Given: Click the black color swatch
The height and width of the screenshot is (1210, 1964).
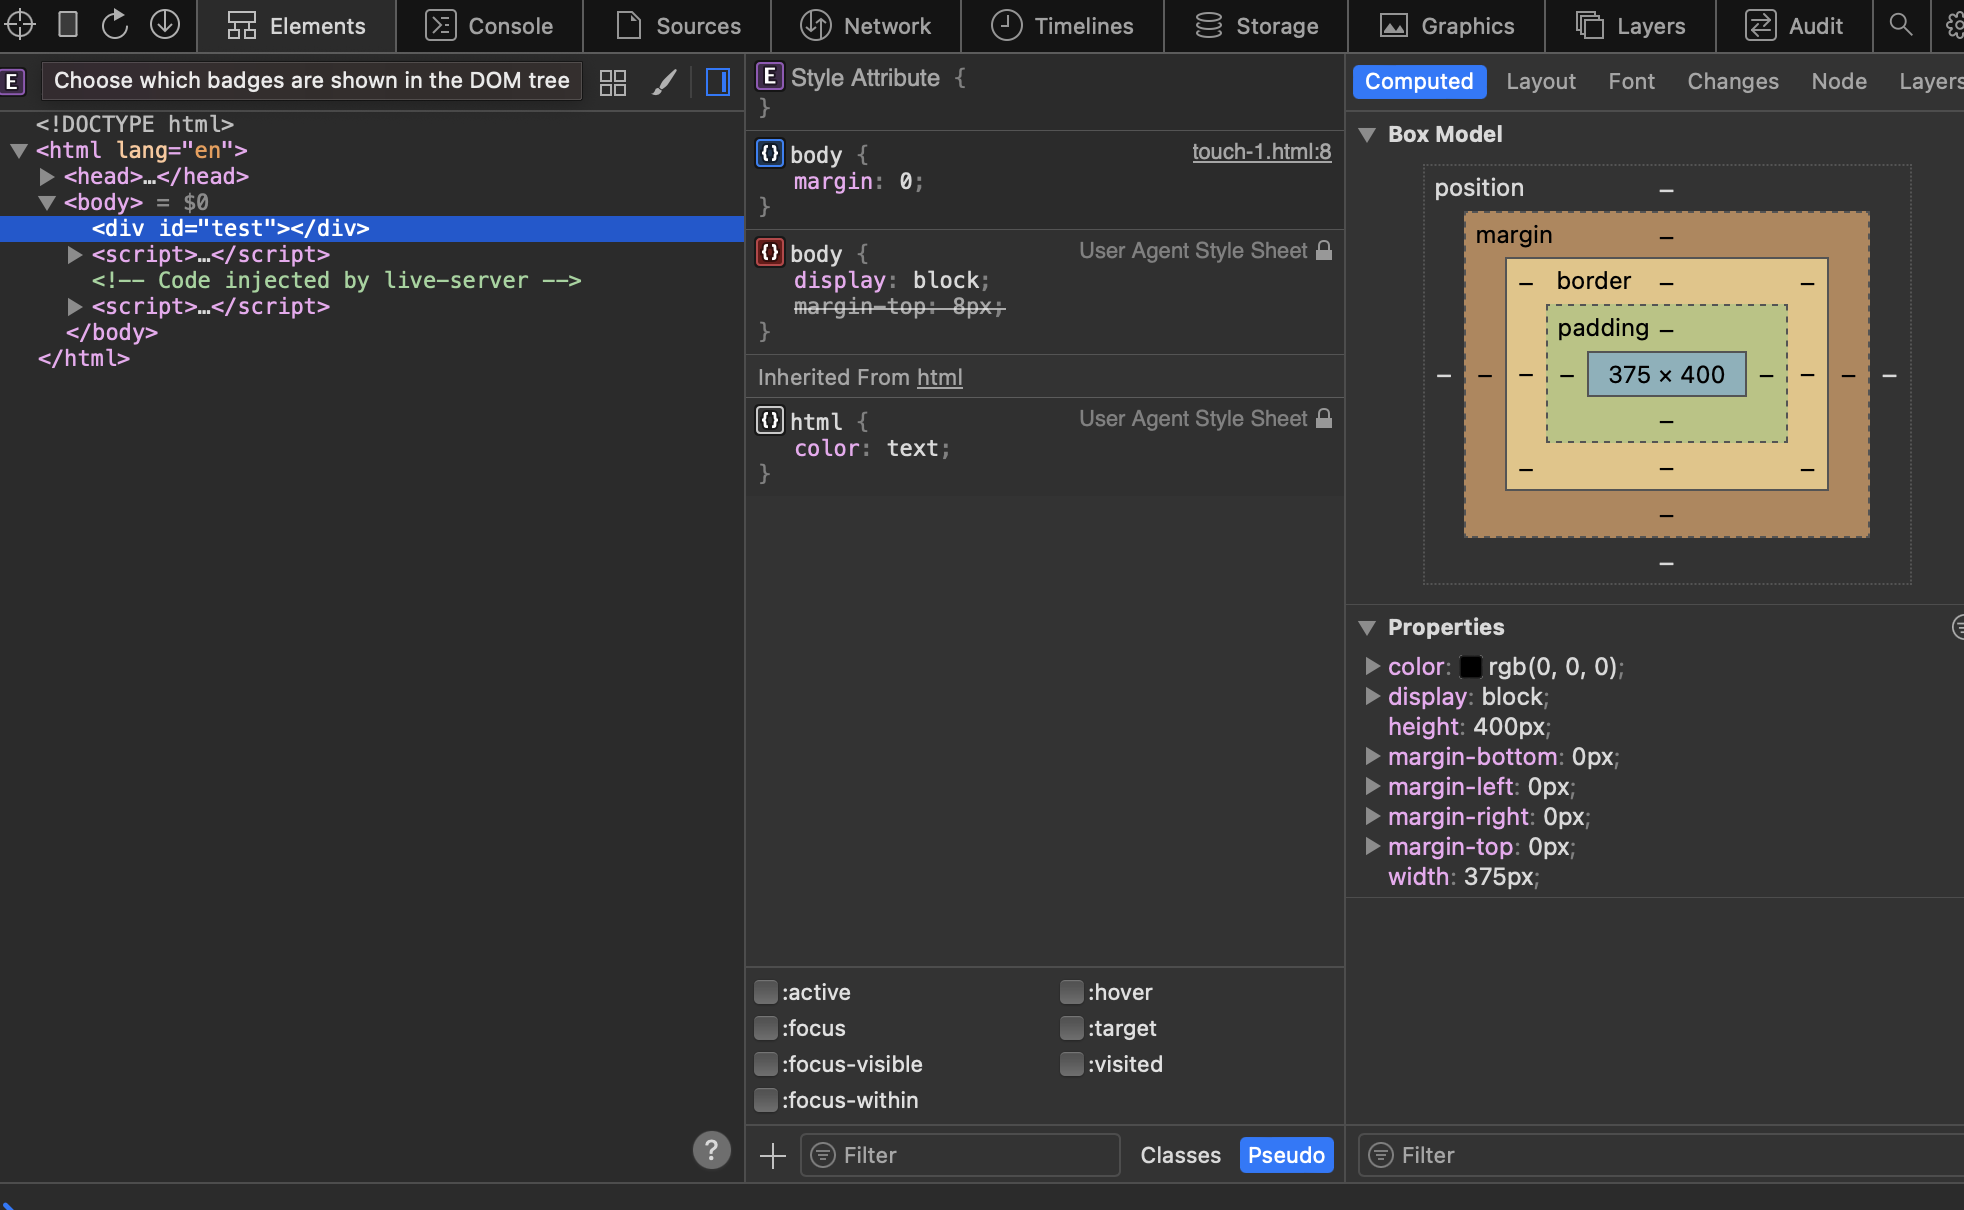Looking at the screenshot, I should [x=1470, y=667].
